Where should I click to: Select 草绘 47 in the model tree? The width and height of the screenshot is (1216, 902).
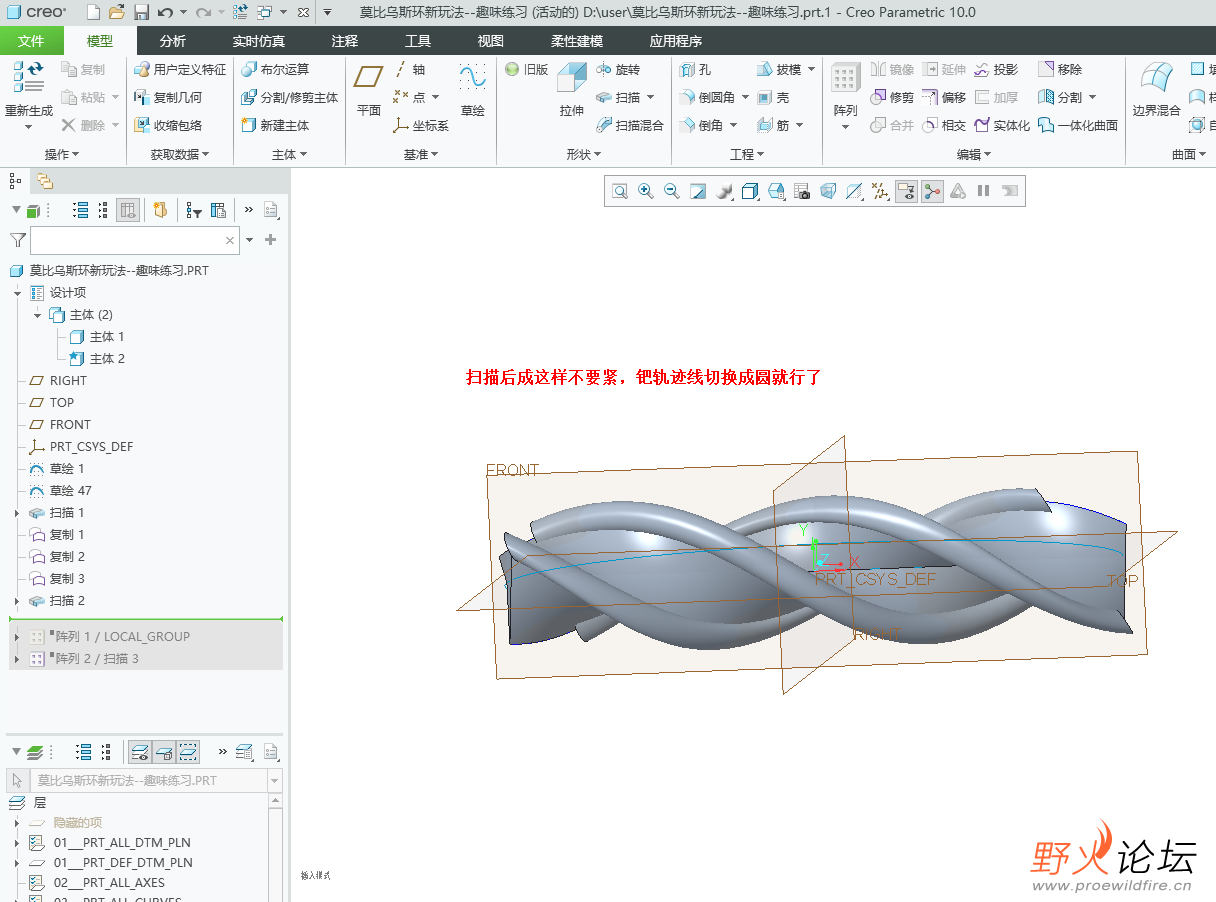tap(60, 491)
